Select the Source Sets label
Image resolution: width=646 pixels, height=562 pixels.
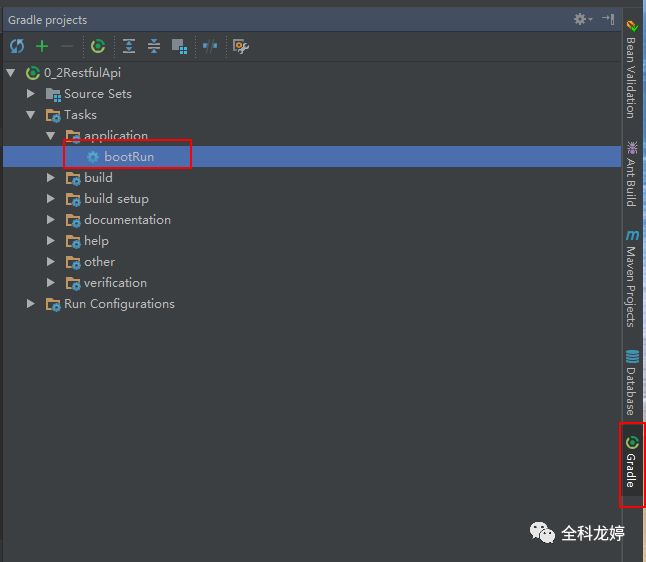point(98,94)
